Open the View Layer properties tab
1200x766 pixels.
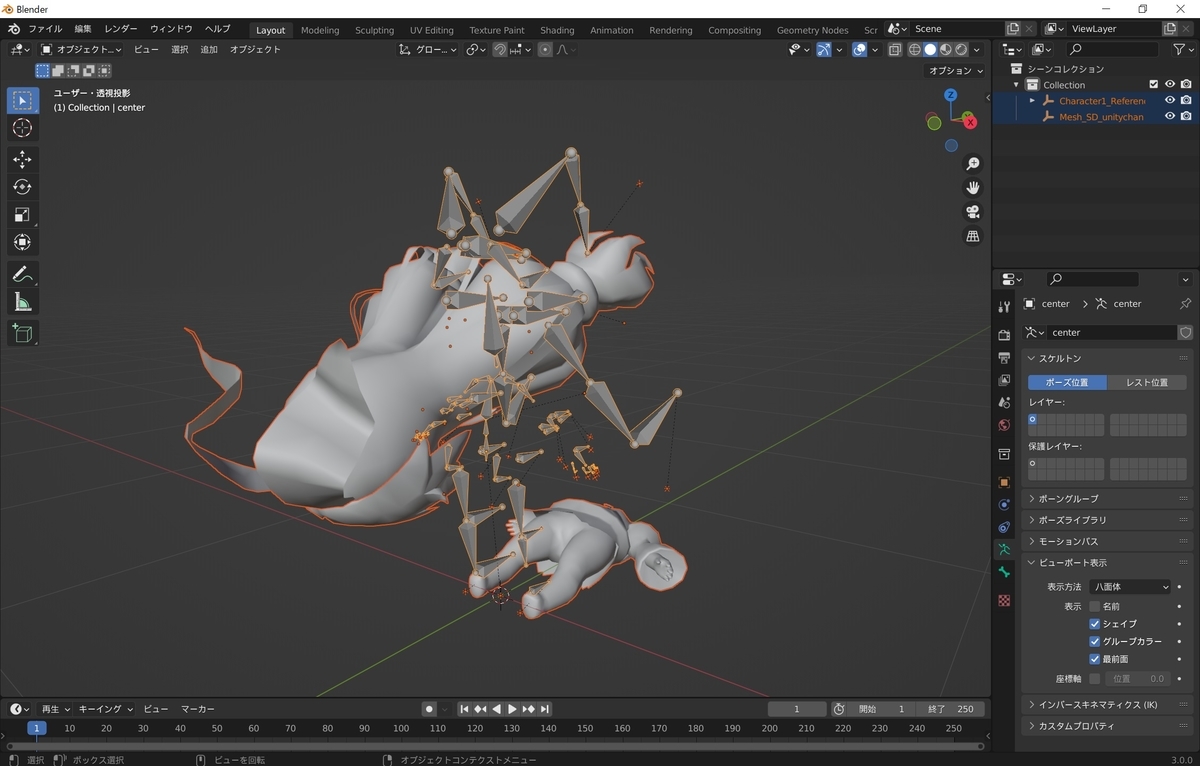[x=1004, y=380]
